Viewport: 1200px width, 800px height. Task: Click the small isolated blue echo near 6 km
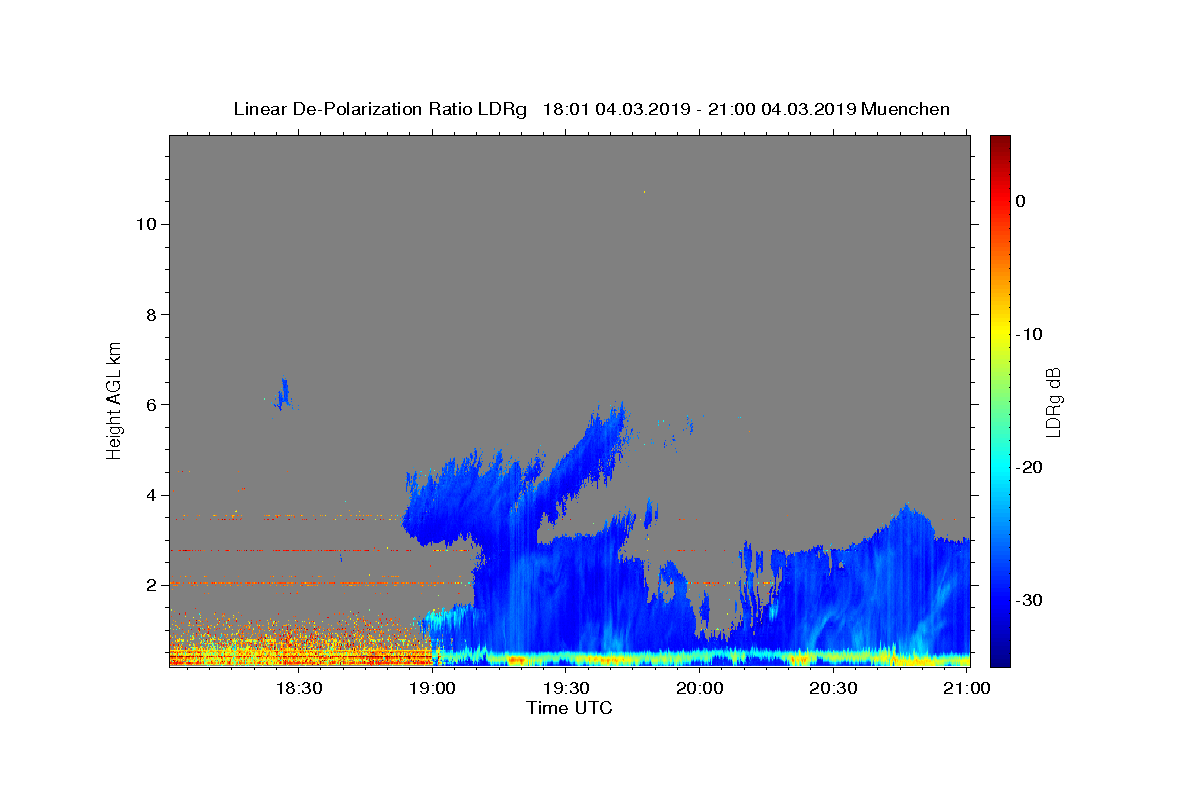(x=284, y=394)
